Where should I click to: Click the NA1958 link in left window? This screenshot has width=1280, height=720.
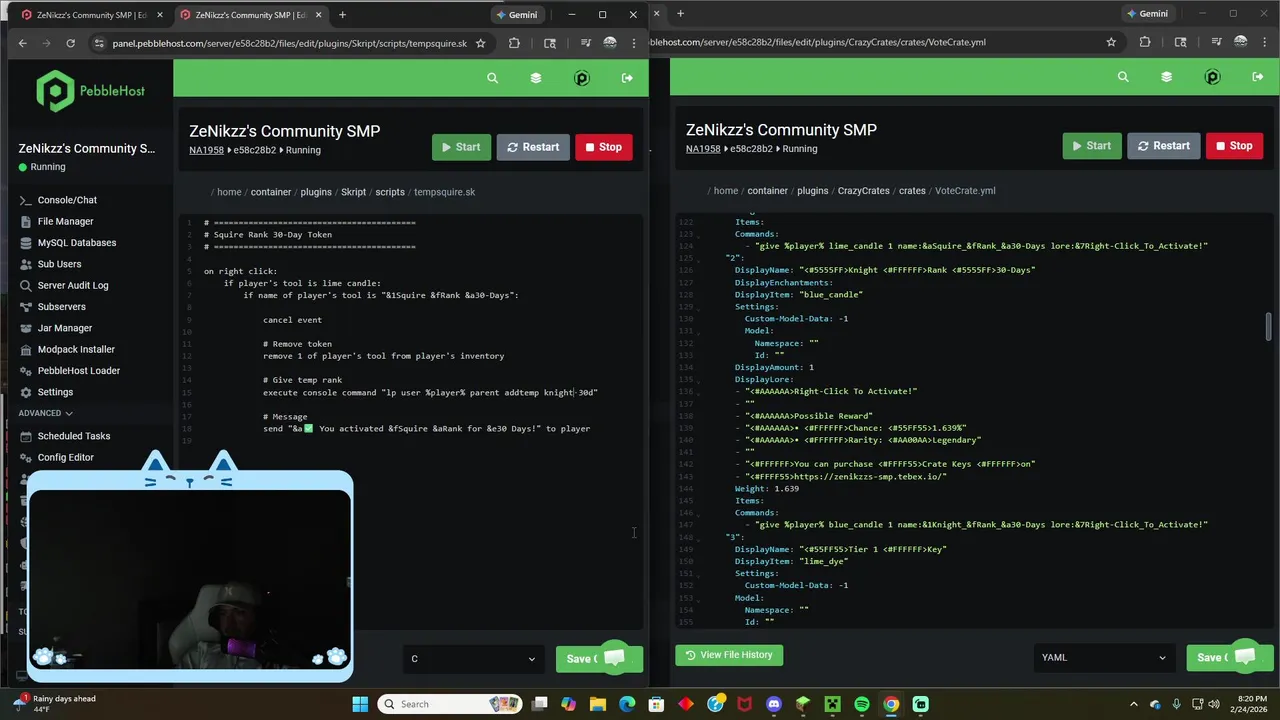point(206,150)
